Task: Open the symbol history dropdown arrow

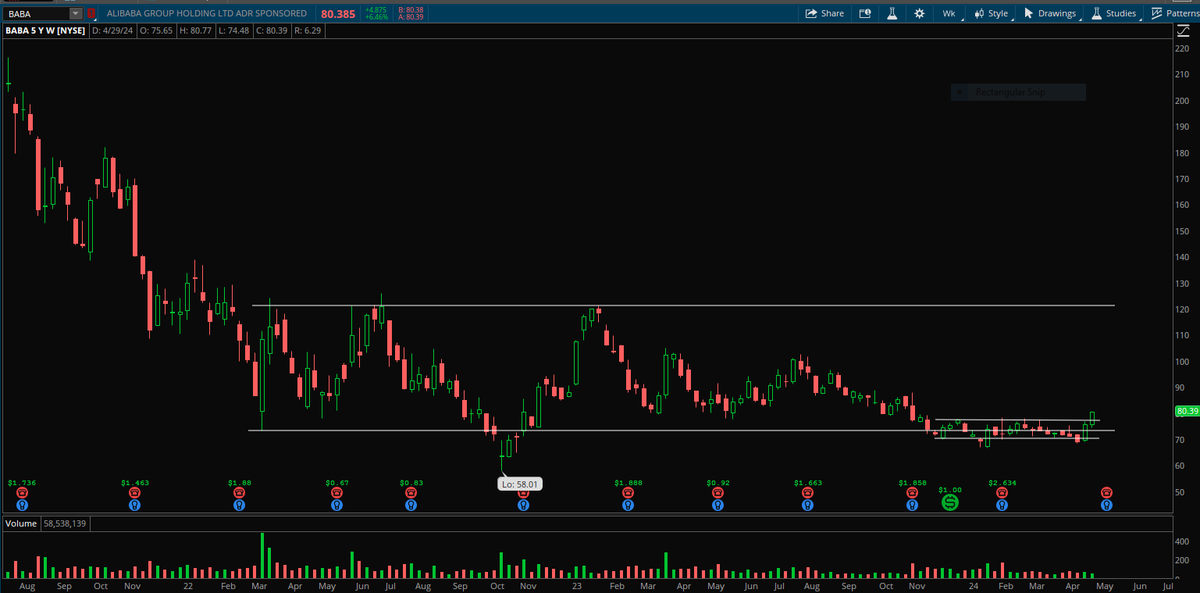Action: 77,14
